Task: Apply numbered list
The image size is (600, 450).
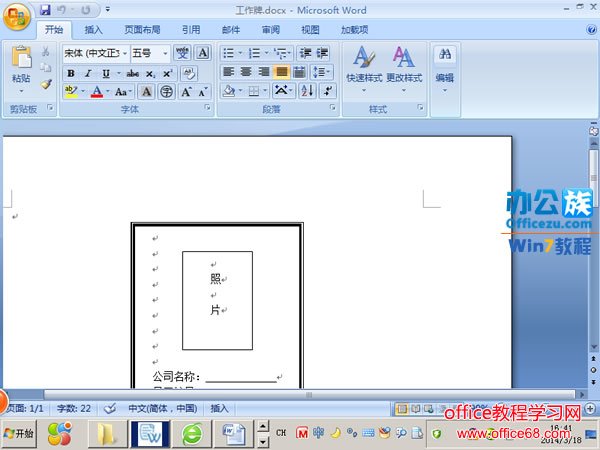Action: coord(255,53)
